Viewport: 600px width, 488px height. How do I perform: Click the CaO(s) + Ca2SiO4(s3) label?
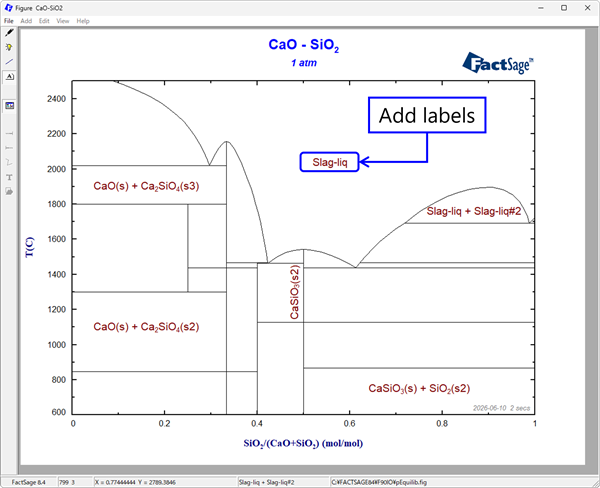pyautogui.click(x=146, y=186)
